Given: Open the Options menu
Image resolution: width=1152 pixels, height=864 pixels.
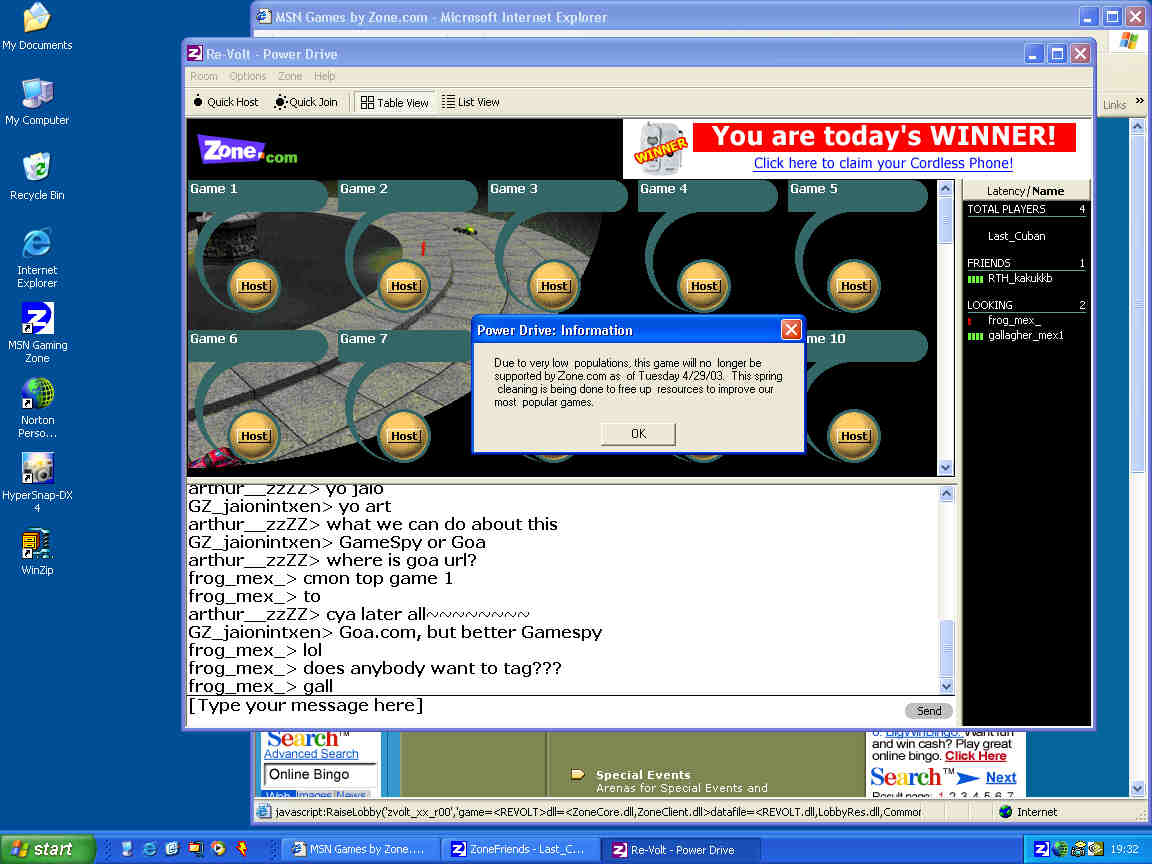Looking at the screenshot, I should [x=248, y=76].
